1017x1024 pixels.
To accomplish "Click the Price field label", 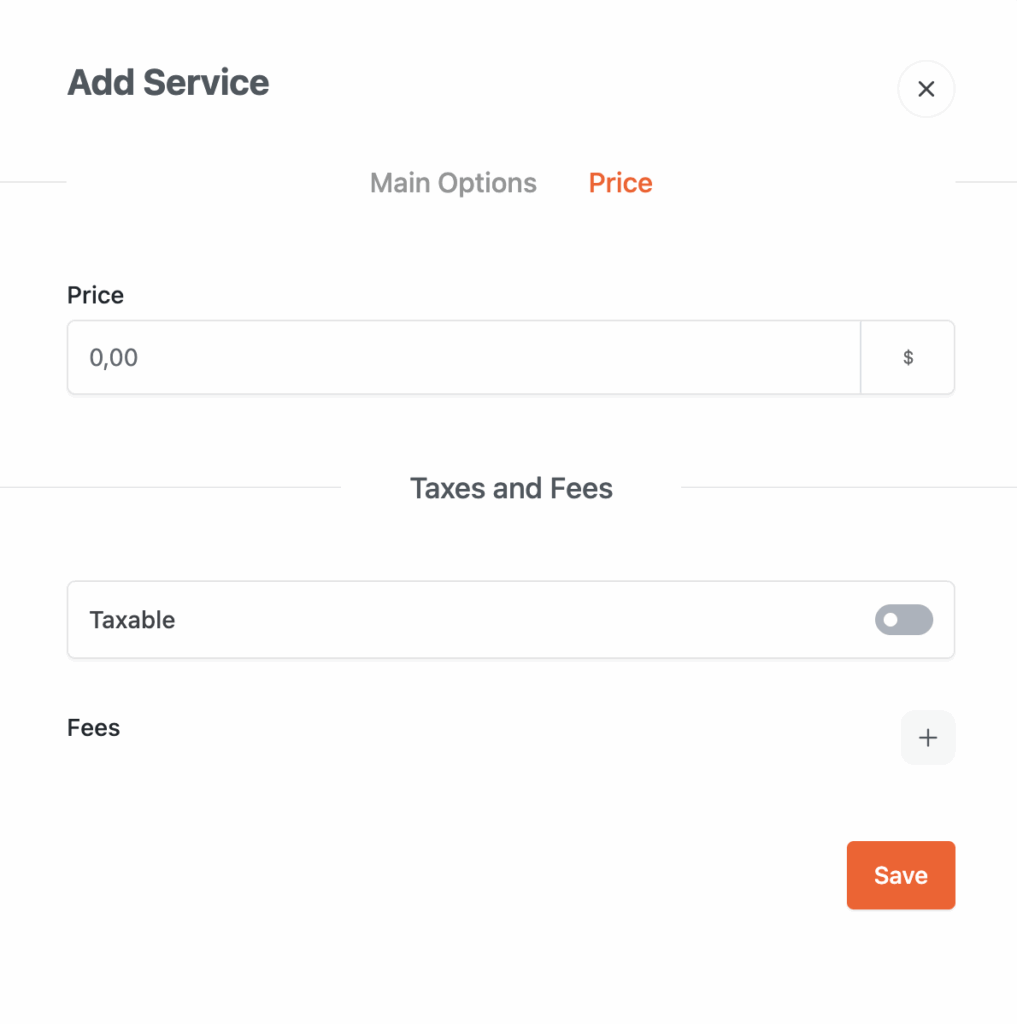I will tap(96, 295).
